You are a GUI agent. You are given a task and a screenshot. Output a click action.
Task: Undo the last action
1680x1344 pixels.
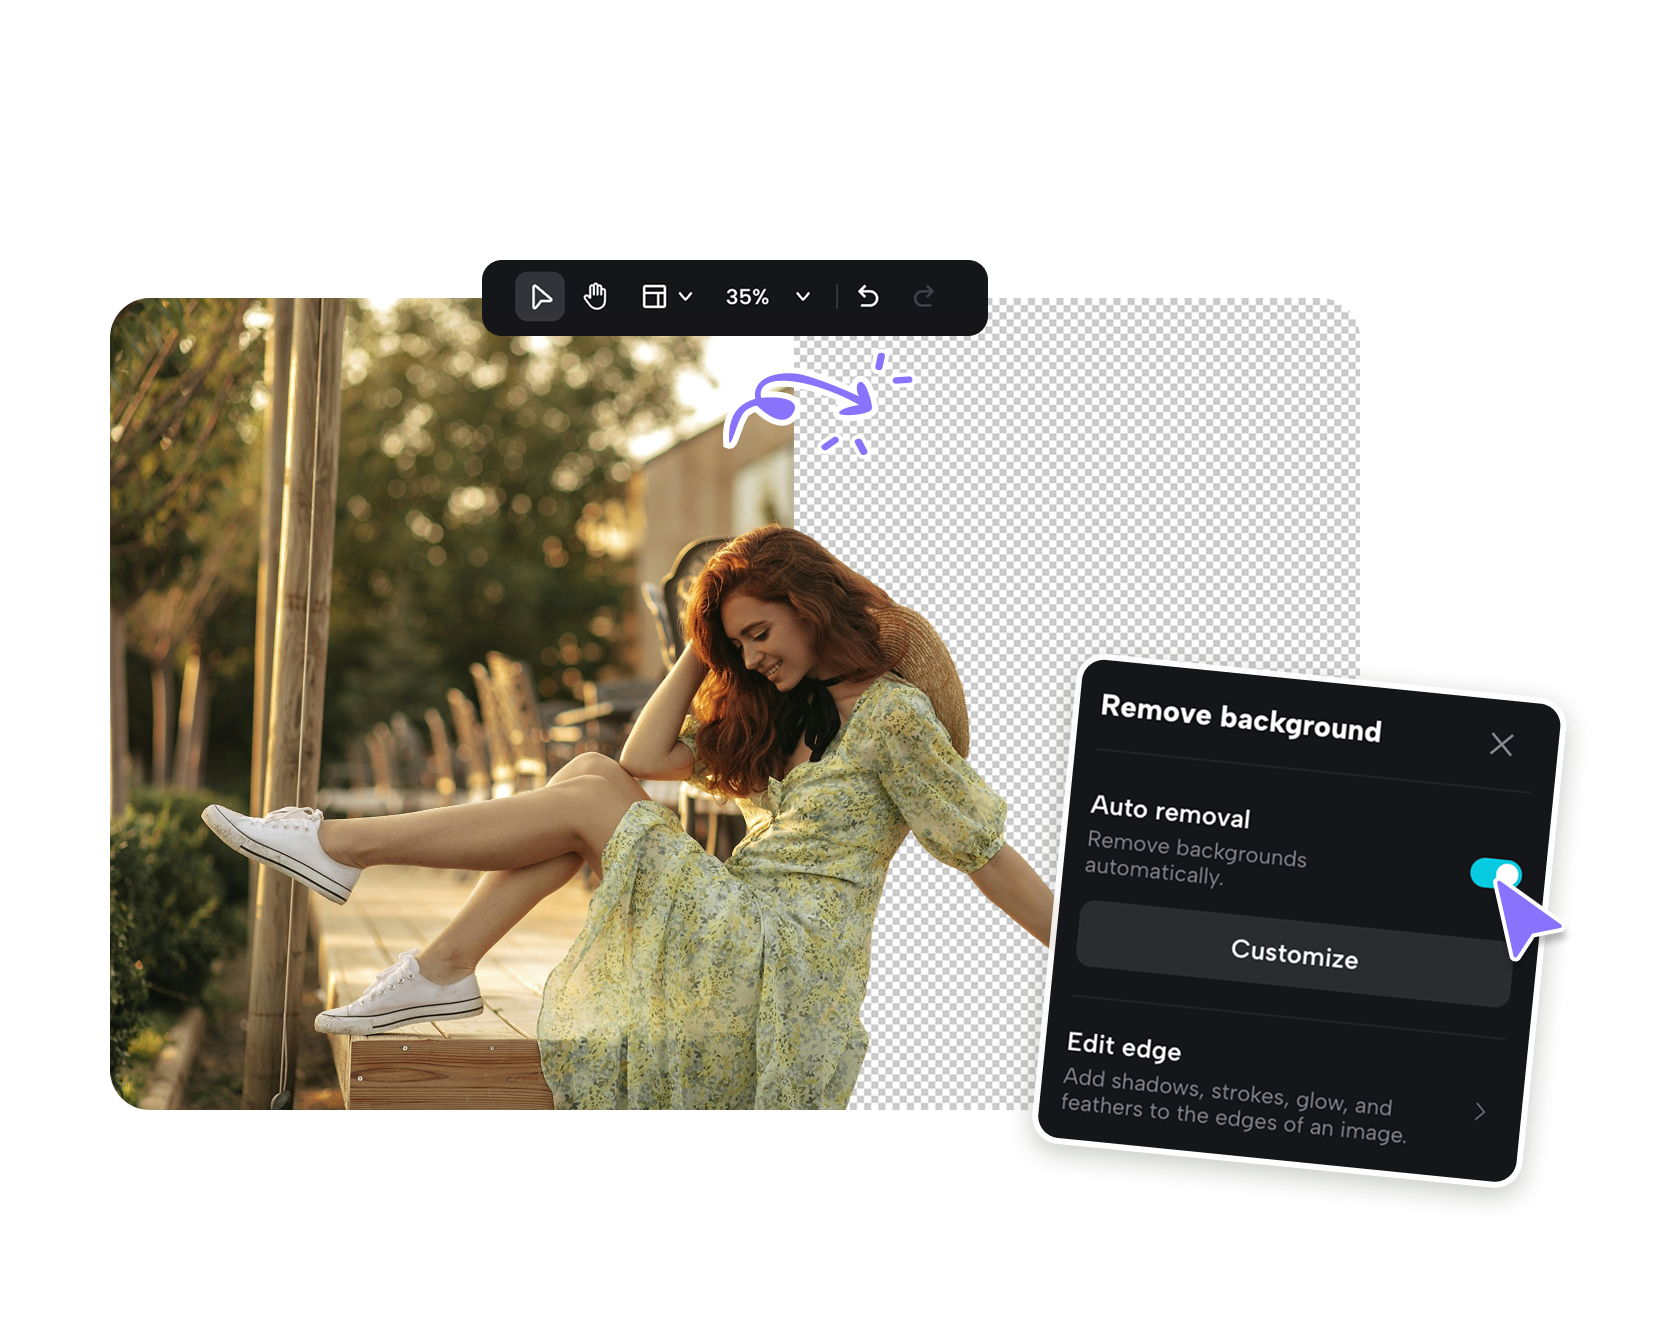point(867,296)
